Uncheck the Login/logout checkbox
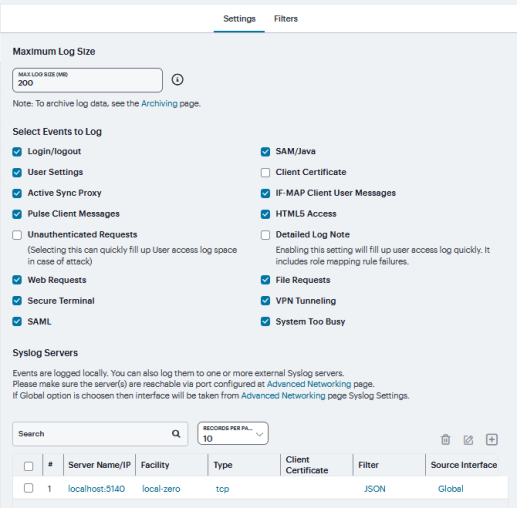517x508 pixels. point(17,152)
